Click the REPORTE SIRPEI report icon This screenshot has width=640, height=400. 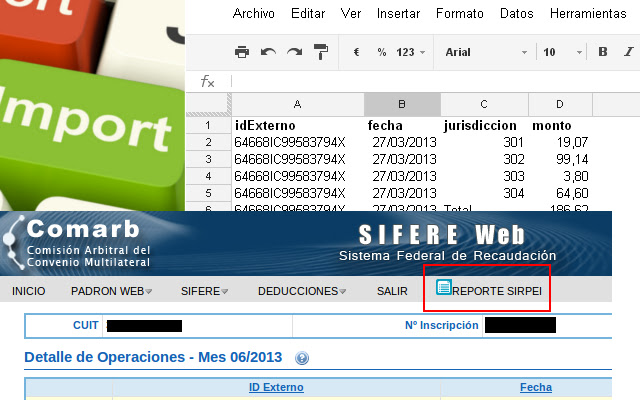444,287
